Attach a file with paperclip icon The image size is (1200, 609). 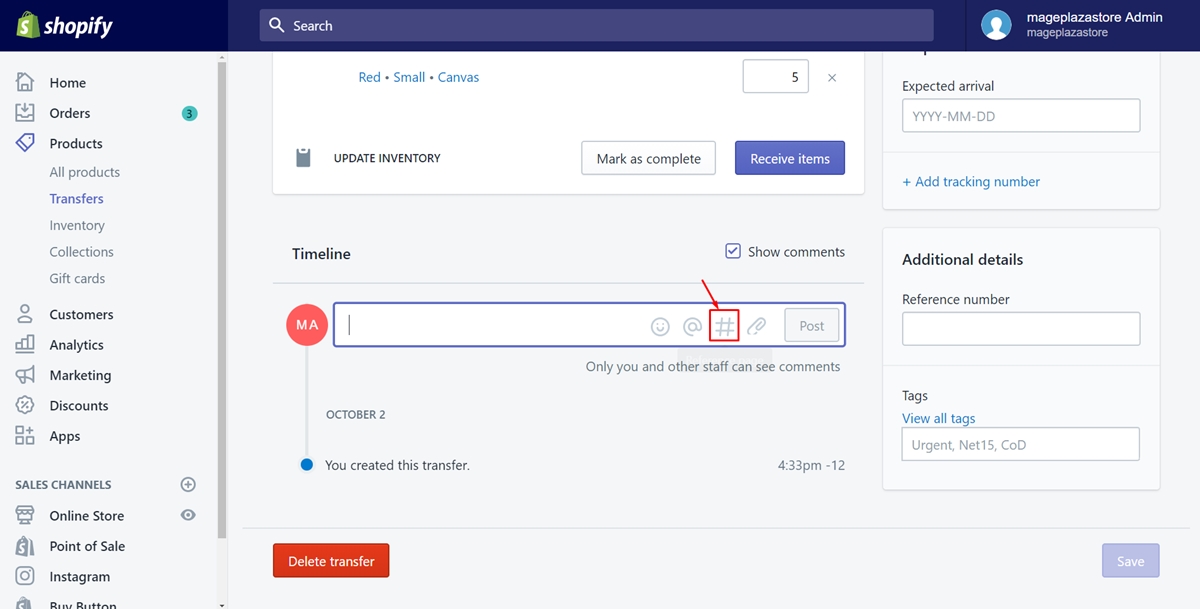757,326
